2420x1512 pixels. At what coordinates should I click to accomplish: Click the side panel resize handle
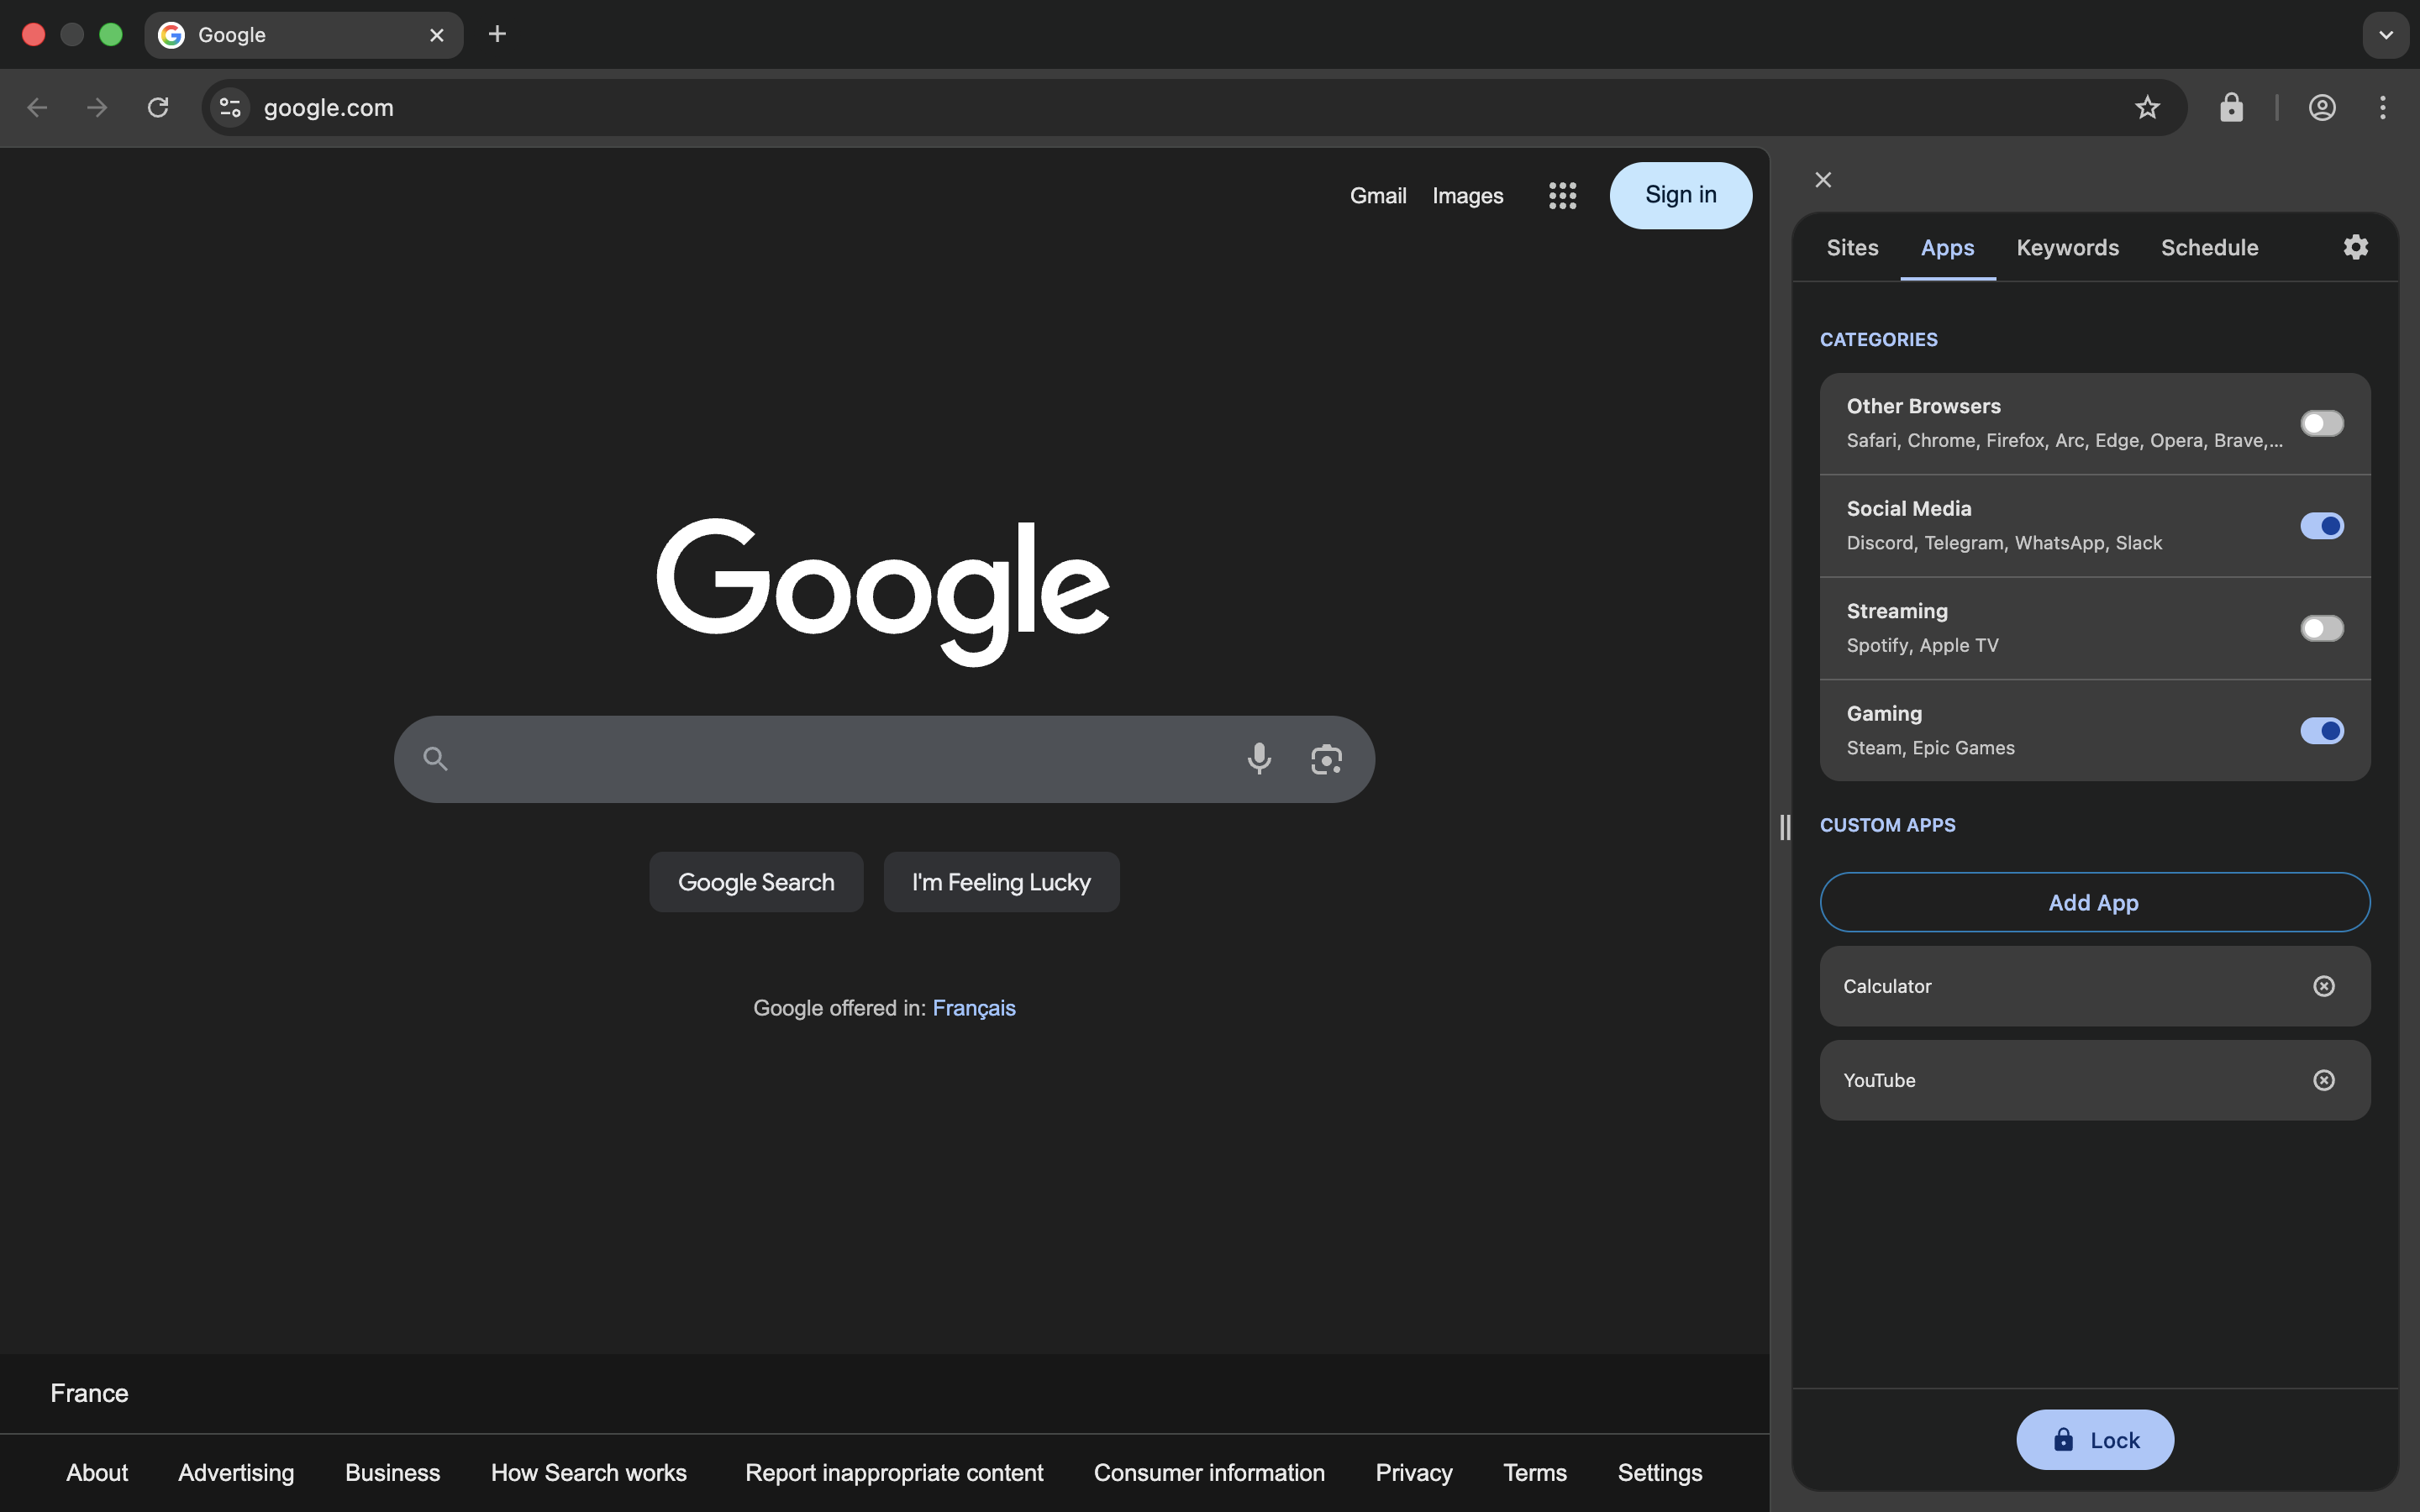pos(1785,827)
